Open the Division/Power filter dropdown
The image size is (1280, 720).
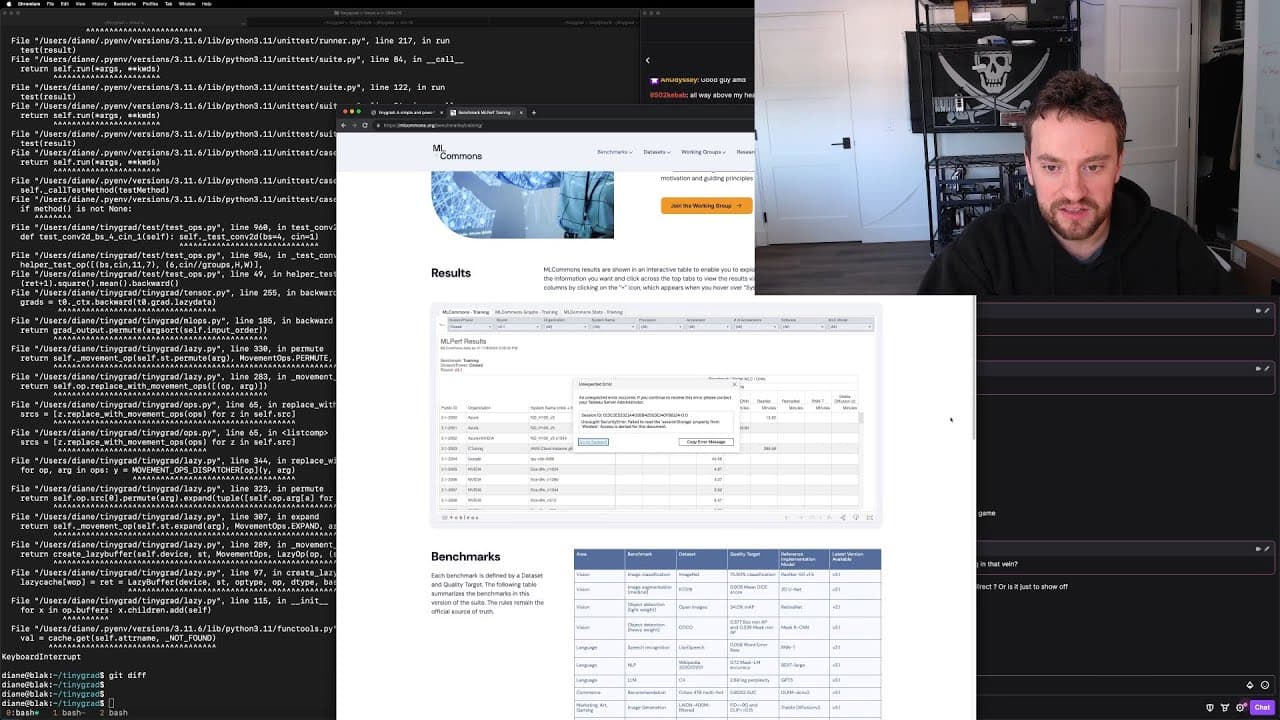[x=469, y=327]
